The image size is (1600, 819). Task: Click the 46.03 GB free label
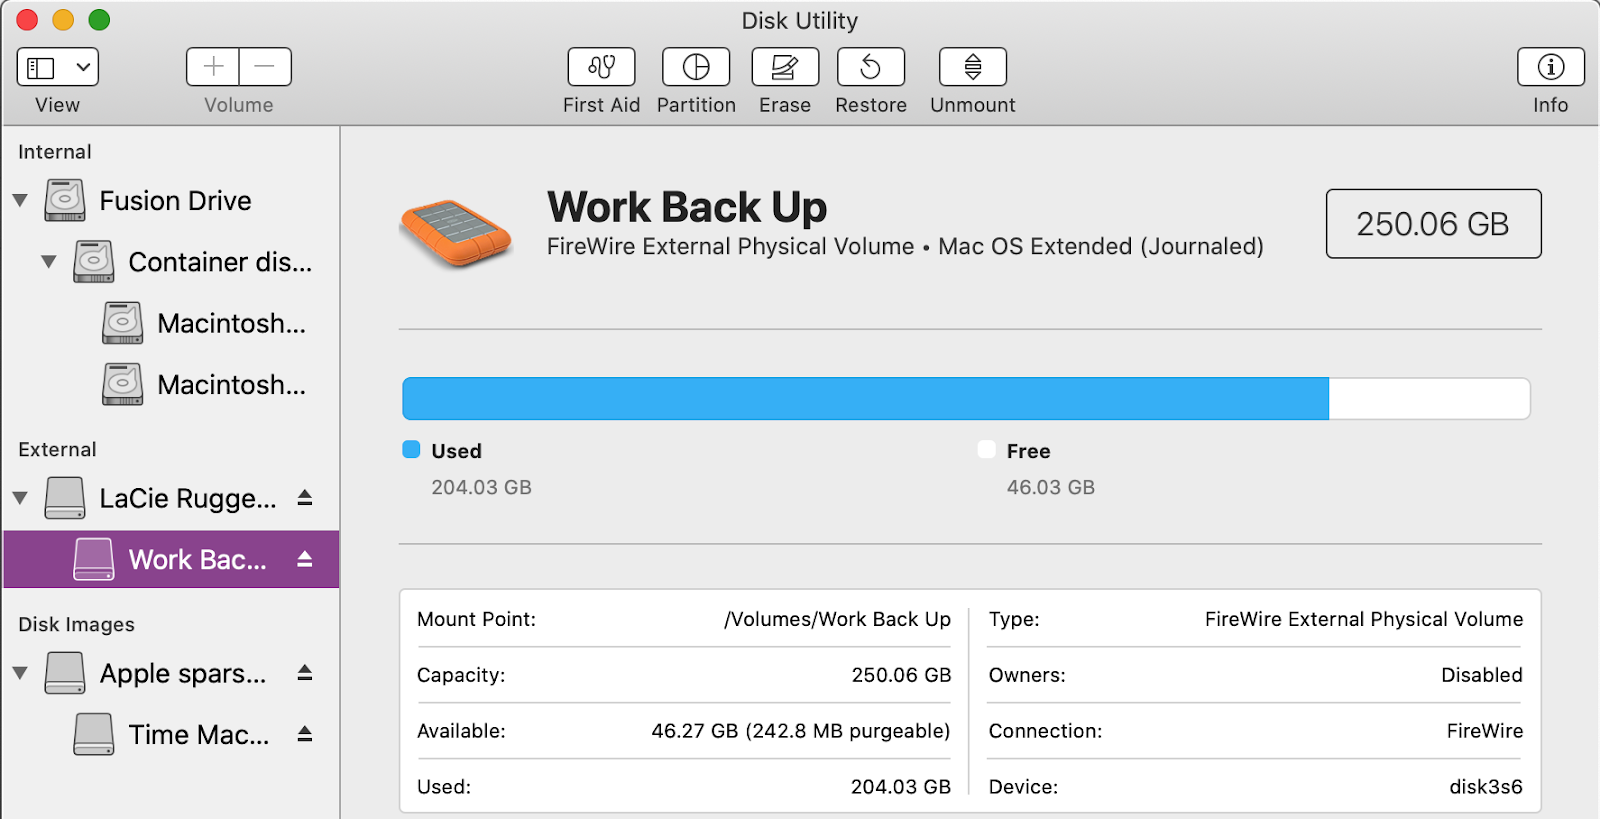pyautogui.click(x=1051, y=487)
